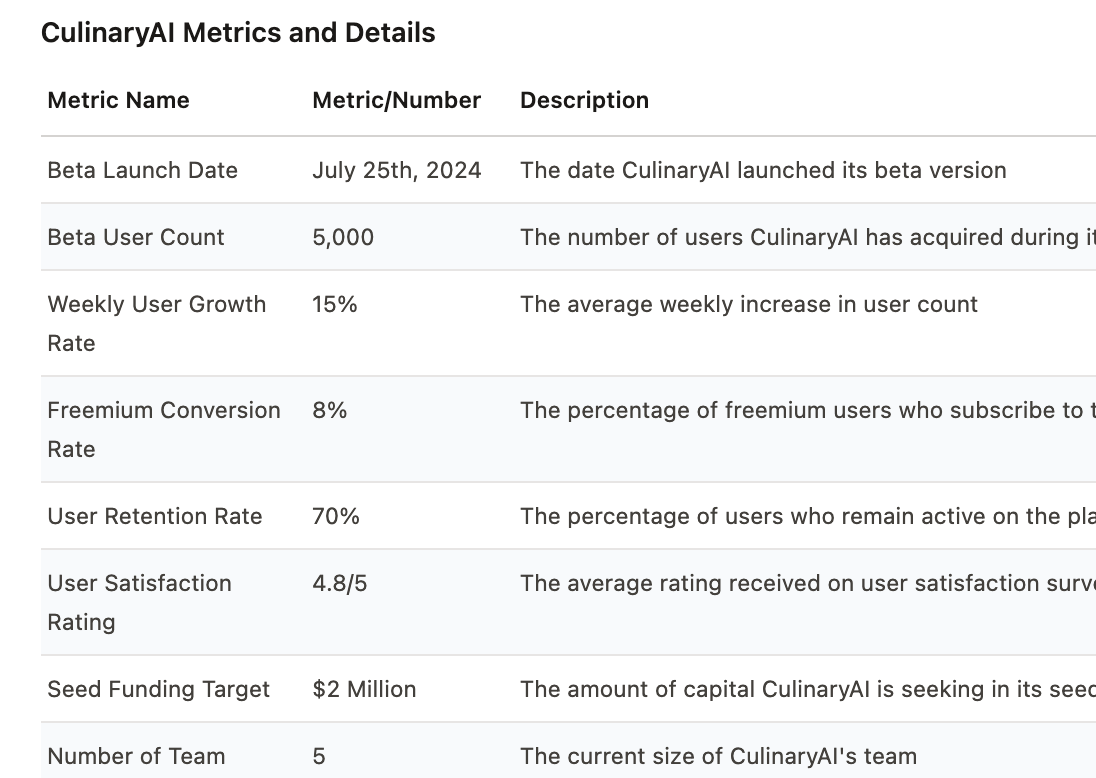Click the 70% retention value
Screen dimensions: 1096x778
335,516
